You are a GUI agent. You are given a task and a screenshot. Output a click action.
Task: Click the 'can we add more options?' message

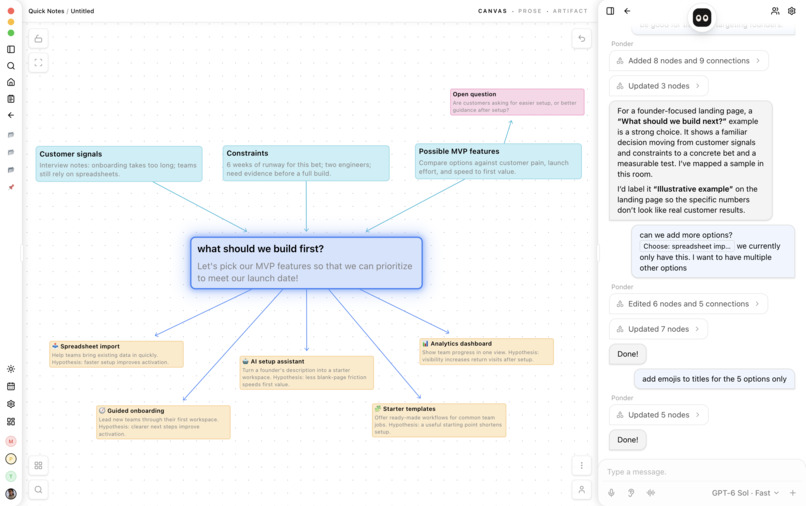(x=713, y=251)
